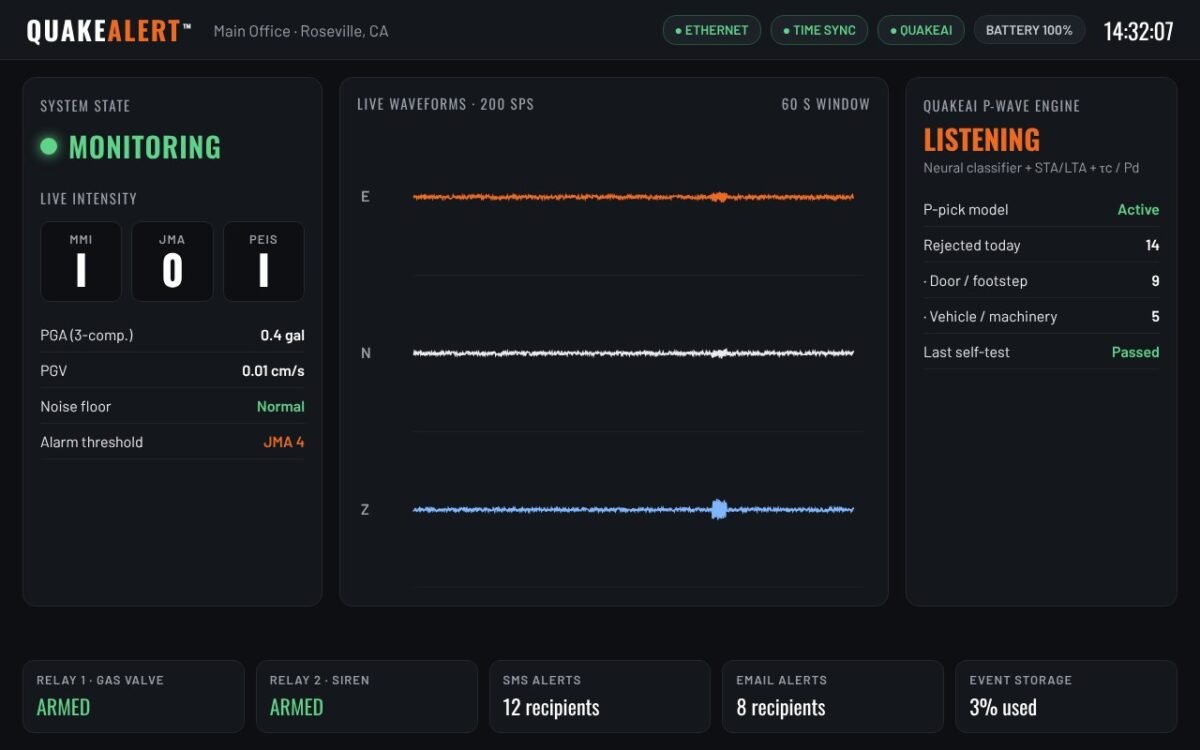Click the Alarm threshold JMA 4 value
The height and width of the screenshot is (750, 1200).
pos(284,442)
